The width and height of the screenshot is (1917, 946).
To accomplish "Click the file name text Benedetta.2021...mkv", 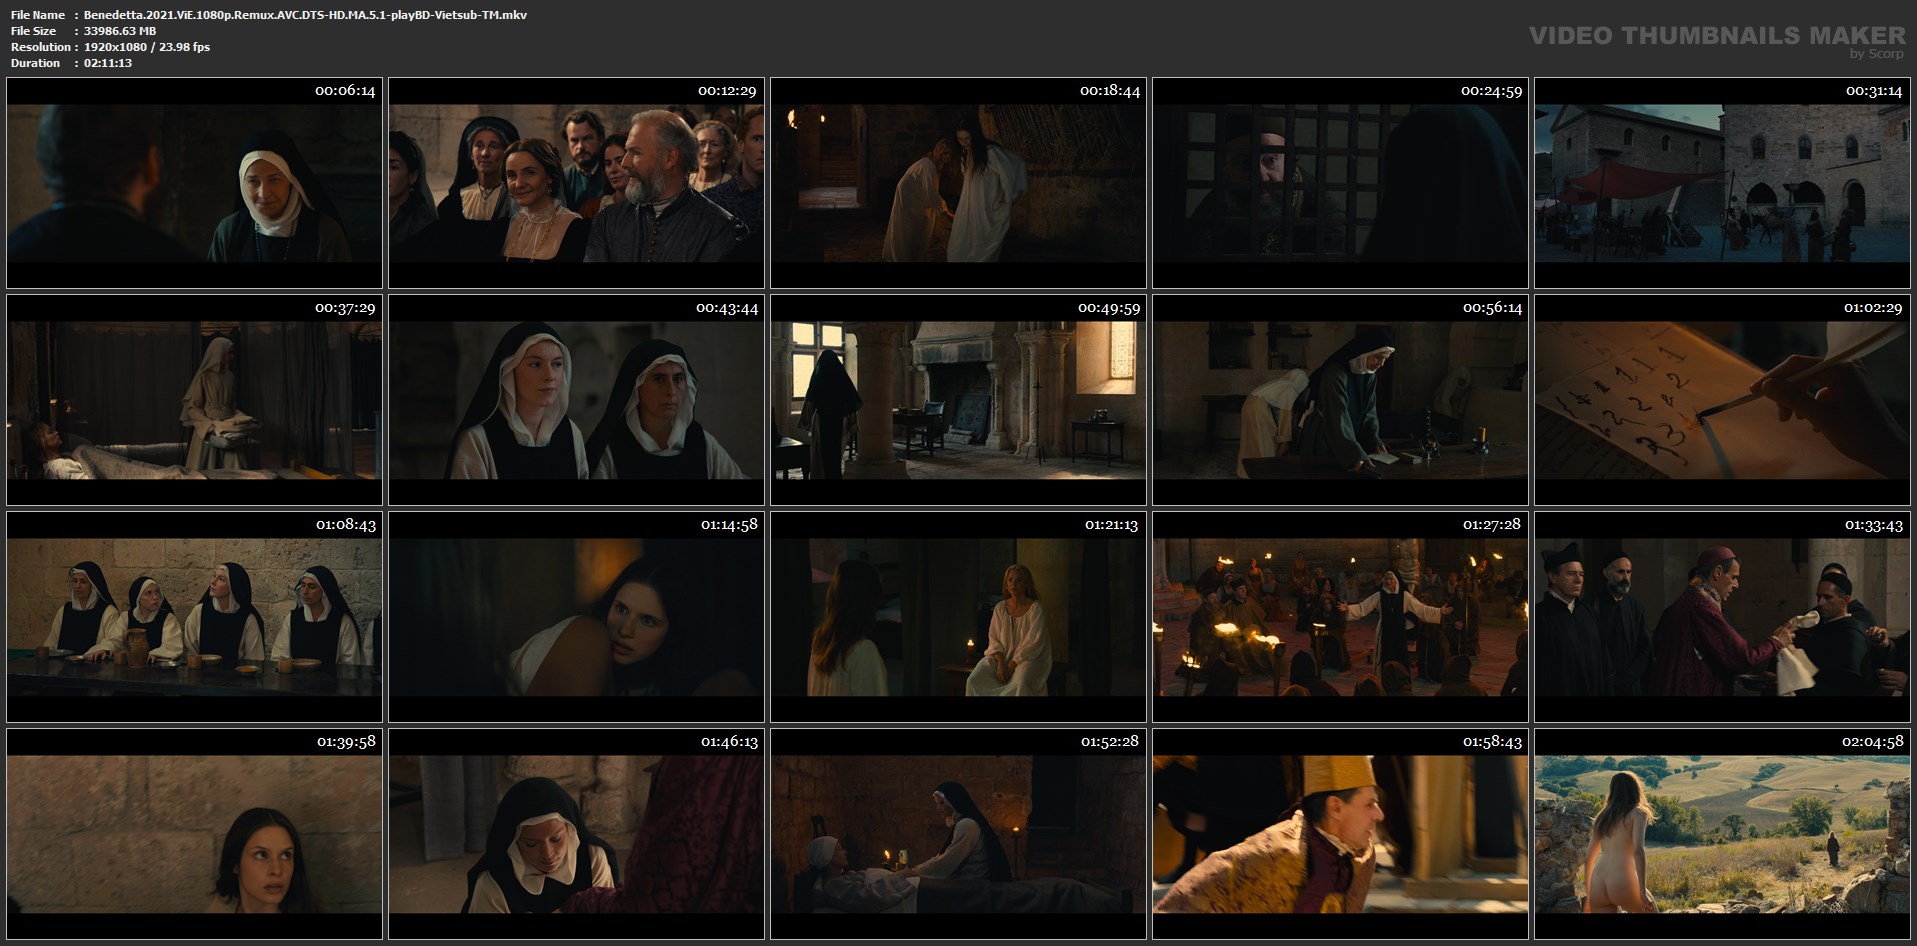I will [305, 15].
